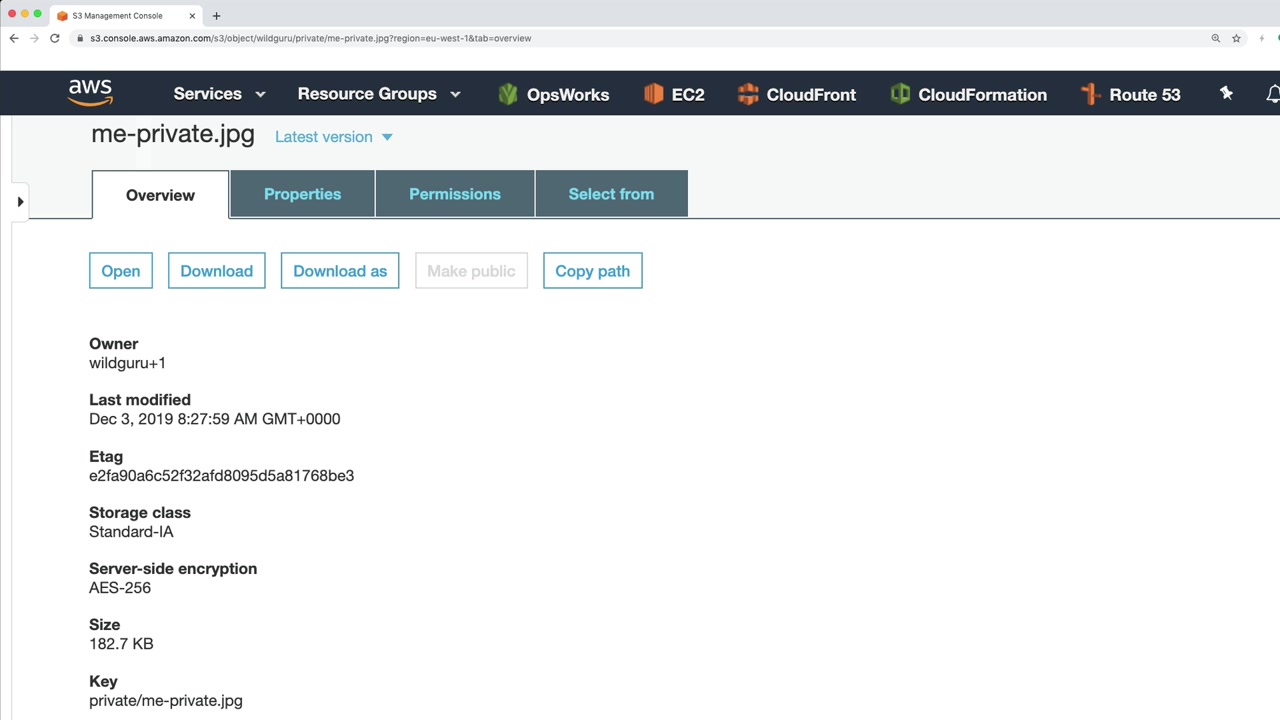Screen dimensions: 1280x720
Task: Open the EC2 shortcut icon
Action: [653, 94]
